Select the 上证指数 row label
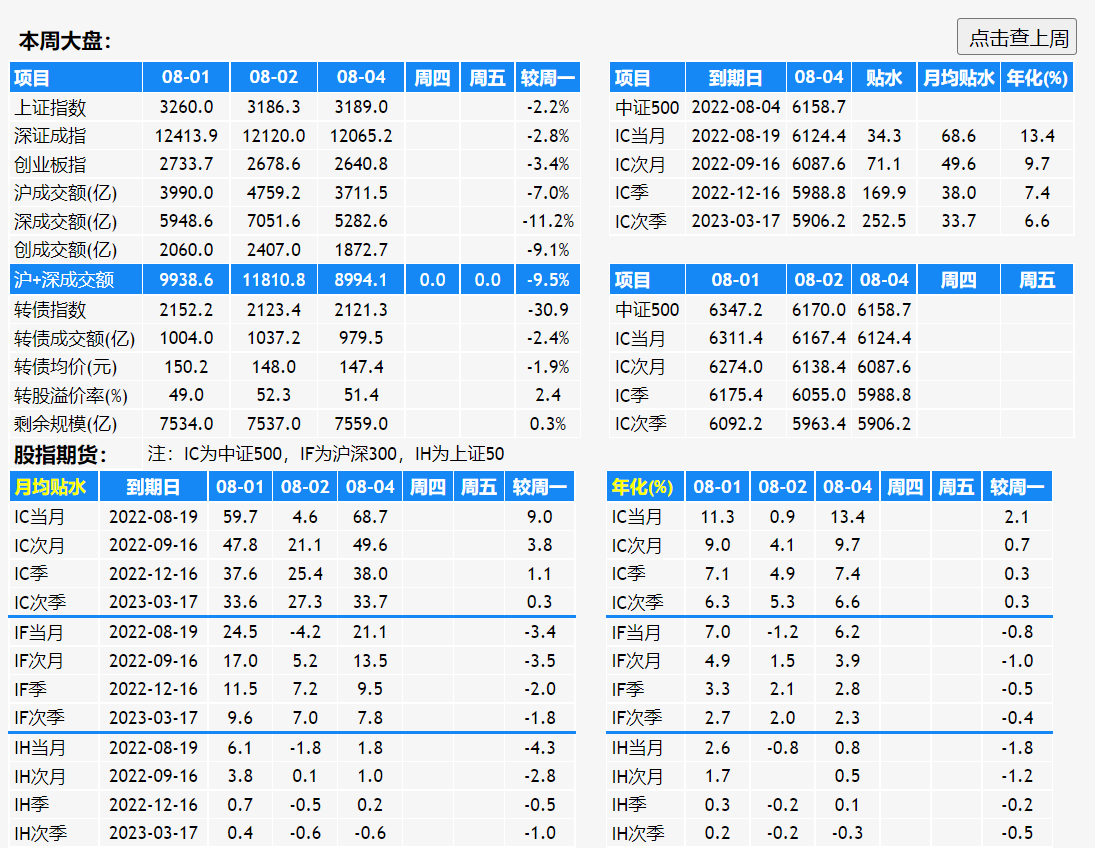Screen dimensions: 1095x848 [x=50, y=108]
